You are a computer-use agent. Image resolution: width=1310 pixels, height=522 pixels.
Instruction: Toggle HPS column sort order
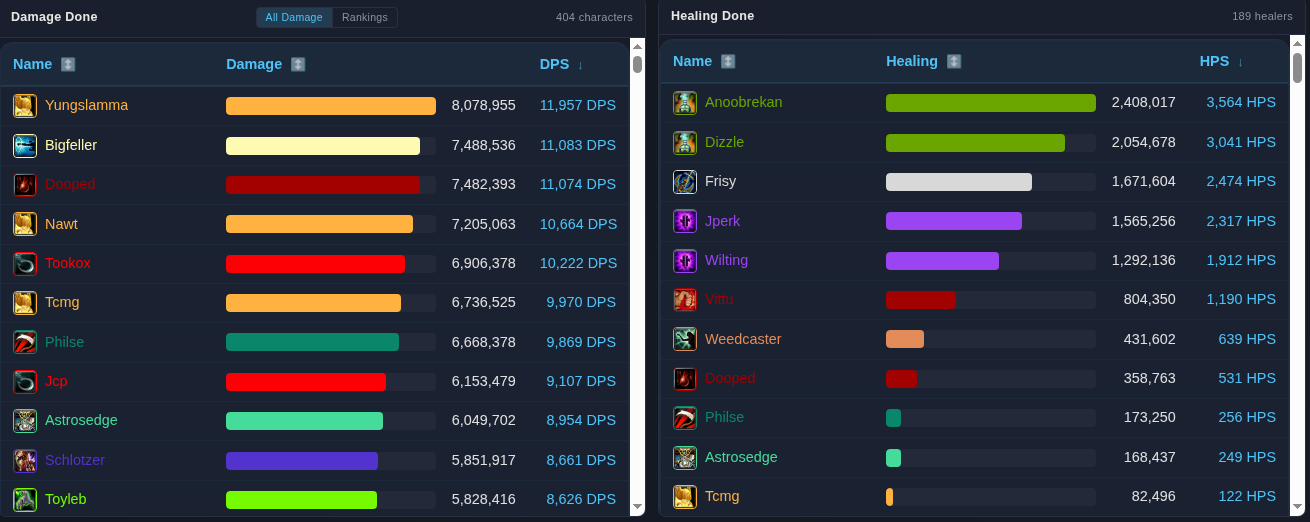(1240, 62)
